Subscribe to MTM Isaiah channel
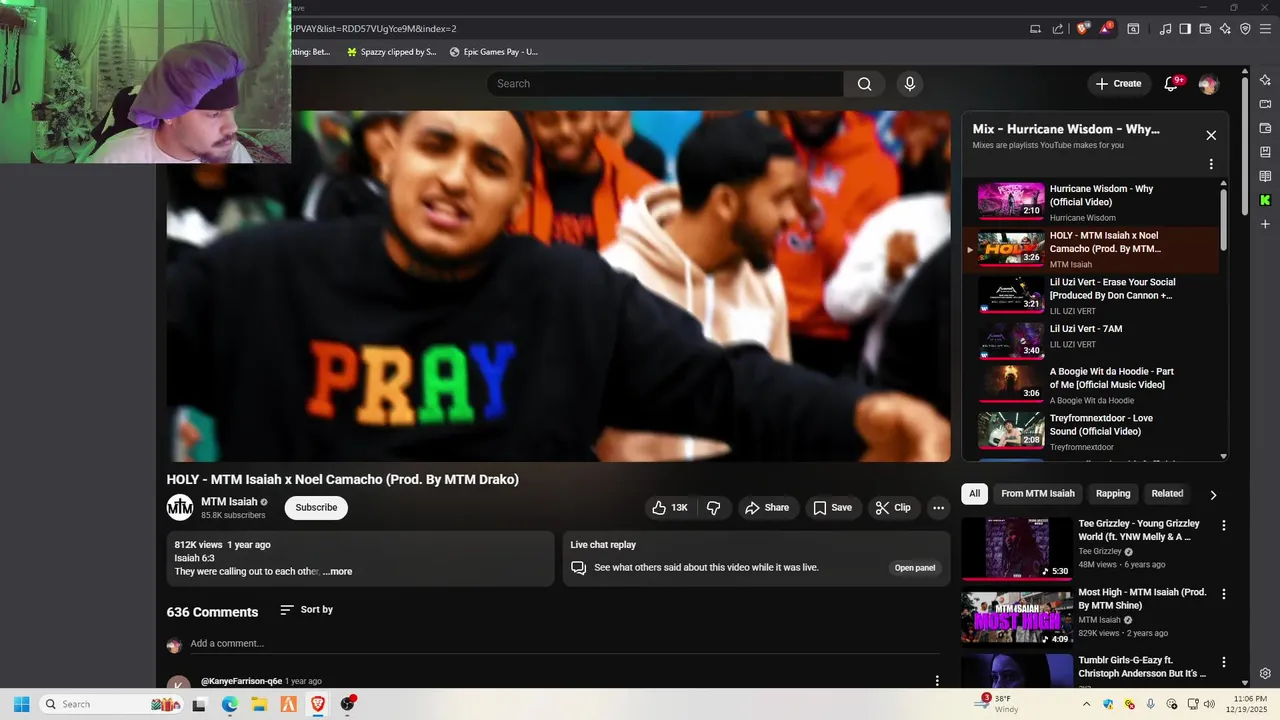The width and height of the screenshot is (1280, 720). pyautogui.click(x=316, y=508)
